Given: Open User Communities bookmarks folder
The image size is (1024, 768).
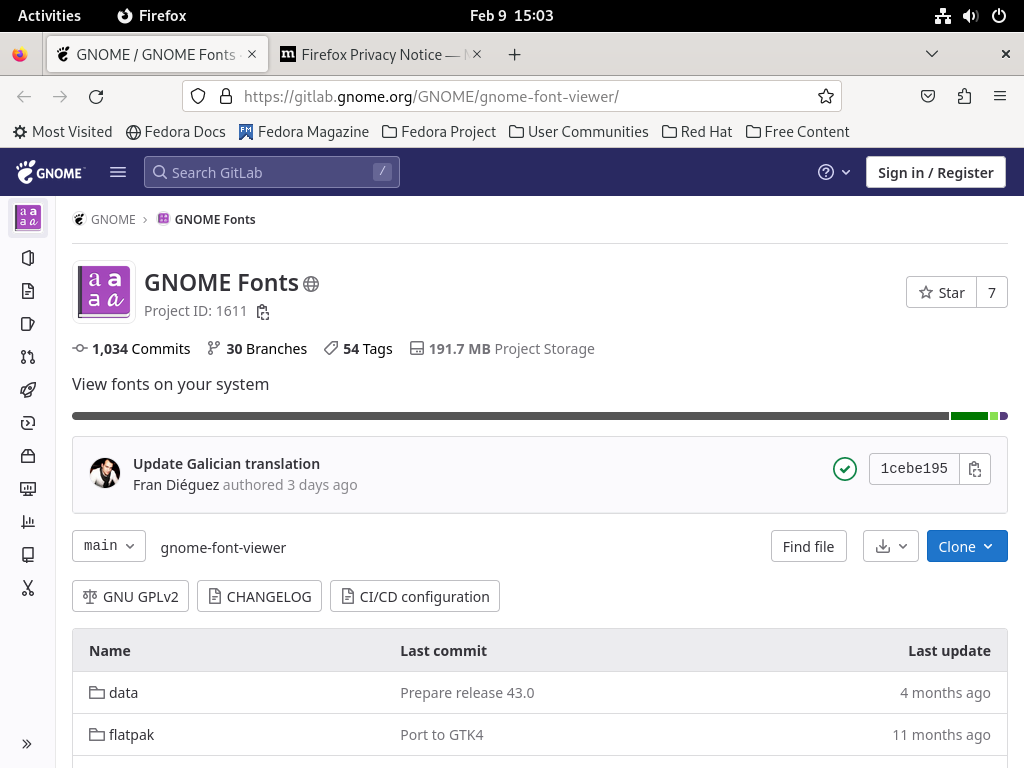Looking at the screenshot, I should (579, 132).
